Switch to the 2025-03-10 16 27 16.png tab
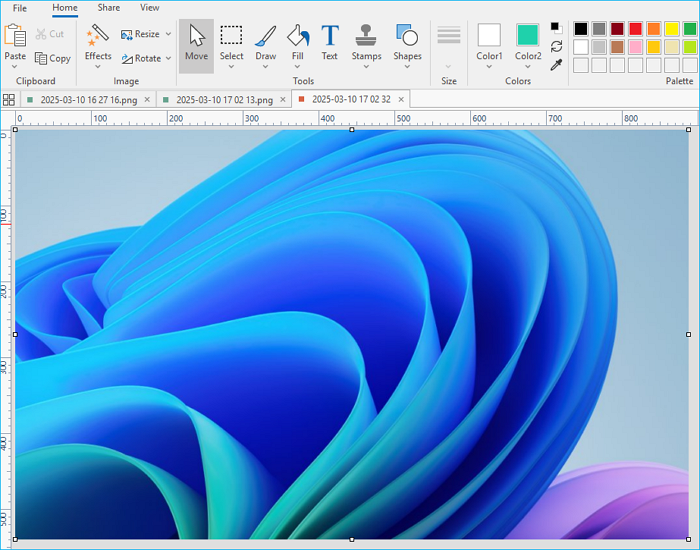The width and height of the screenshot is (700, 550). pos(87,100)
